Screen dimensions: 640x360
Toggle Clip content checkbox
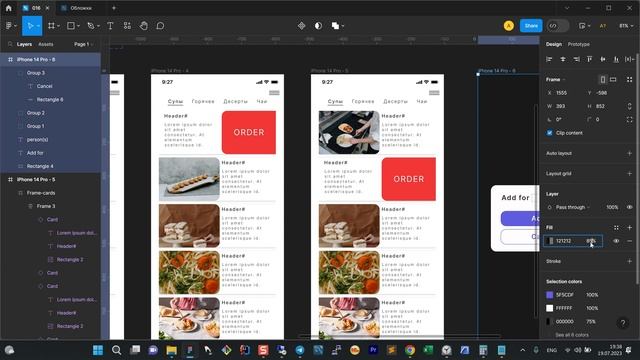pos(549,133)
